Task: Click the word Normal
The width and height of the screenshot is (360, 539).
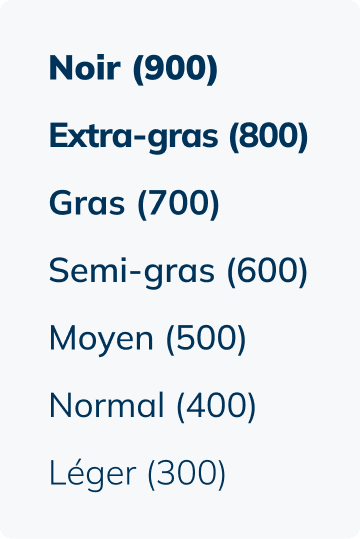Action: [107, 405]
